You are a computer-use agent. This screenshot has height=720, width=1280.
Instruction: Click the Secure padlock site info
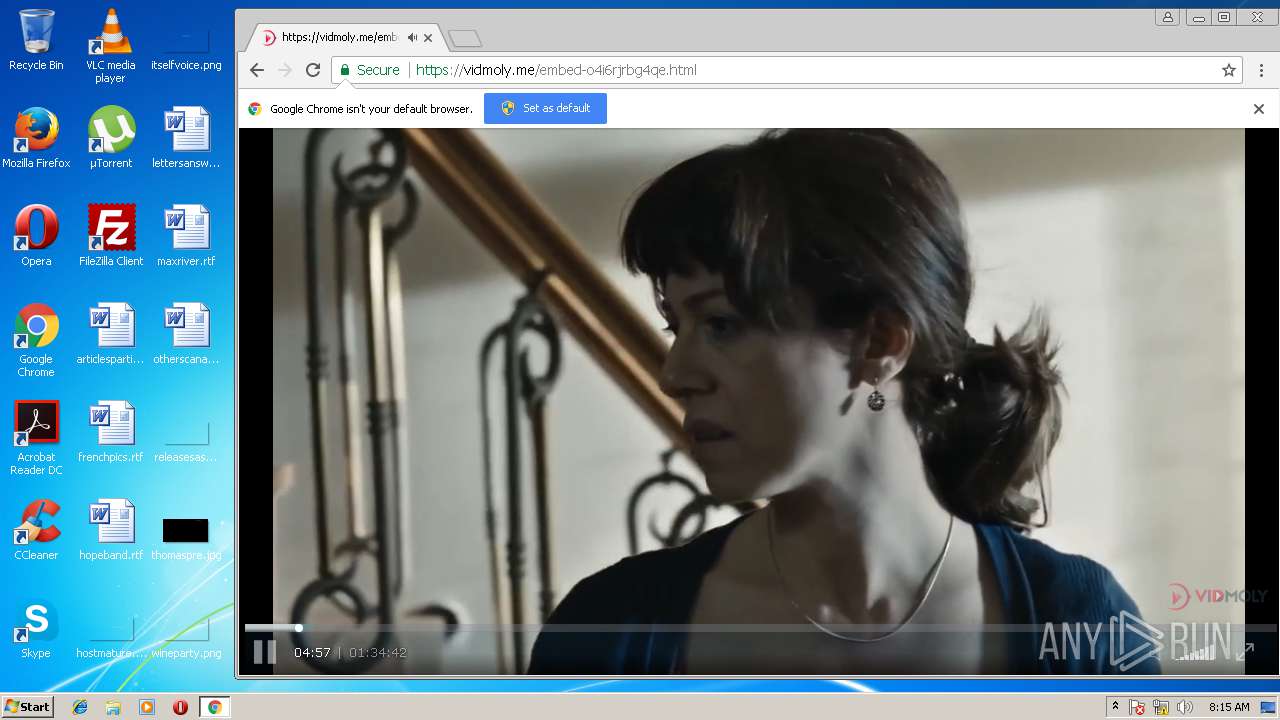pyautogui.click(x=369, y=70)
